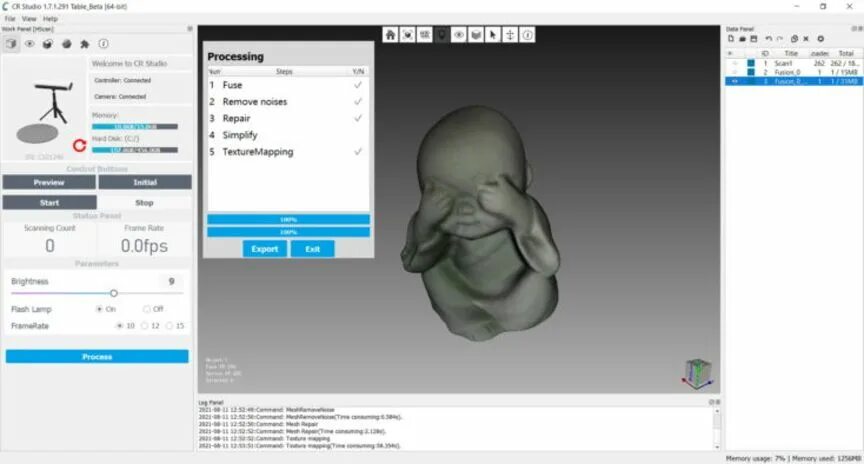Click the 'Remove noises' step row

pyautogui.click(x=288, y=102)
